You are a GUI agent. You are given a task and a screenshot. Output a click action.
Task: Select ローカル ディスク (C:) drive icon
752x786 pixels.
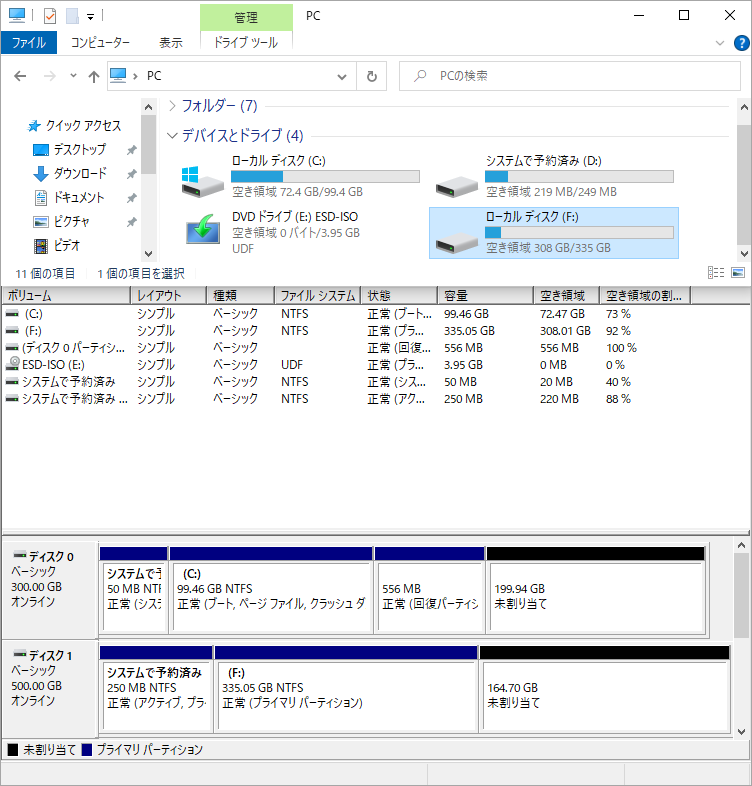[x=202, y=181]
